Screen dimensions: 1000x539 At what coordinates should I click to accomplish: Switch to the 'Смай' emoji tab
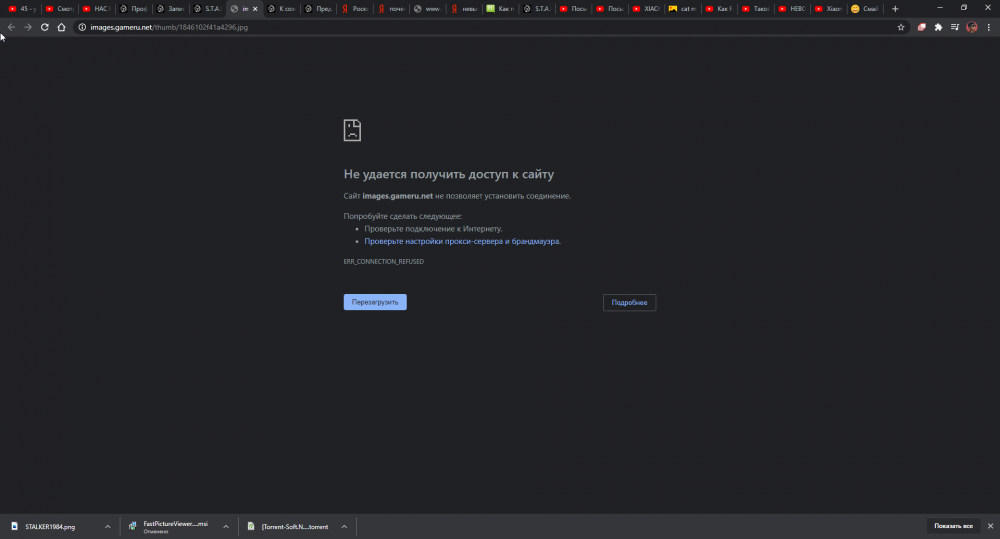point(865,9)
